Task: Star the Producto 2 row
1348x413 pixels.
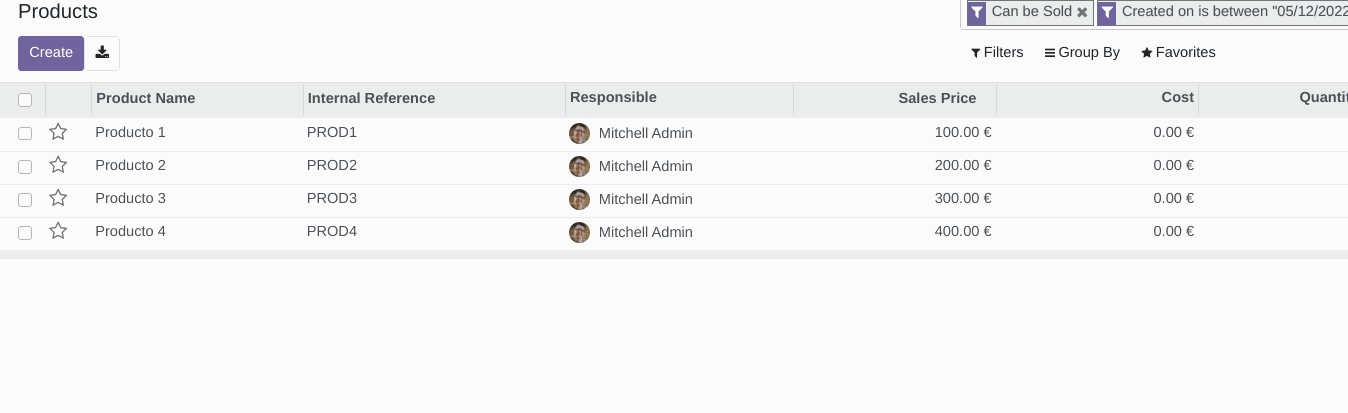Action: coord(58,165)
